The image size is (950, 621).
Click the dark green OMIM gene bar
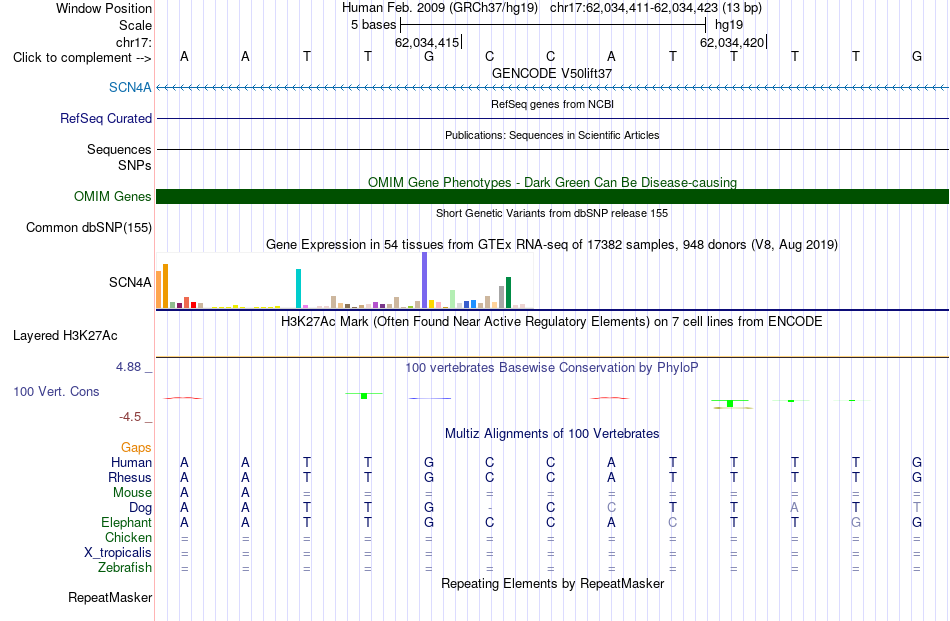(x=552, y=196)
